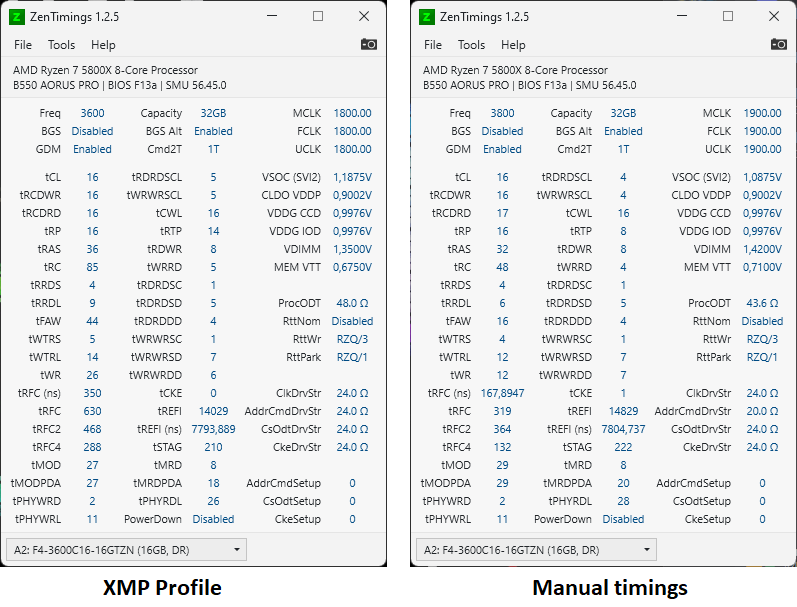
Task: Click the VSOC (SVI2) value 1,1875V
Action: tap(352, 177)
